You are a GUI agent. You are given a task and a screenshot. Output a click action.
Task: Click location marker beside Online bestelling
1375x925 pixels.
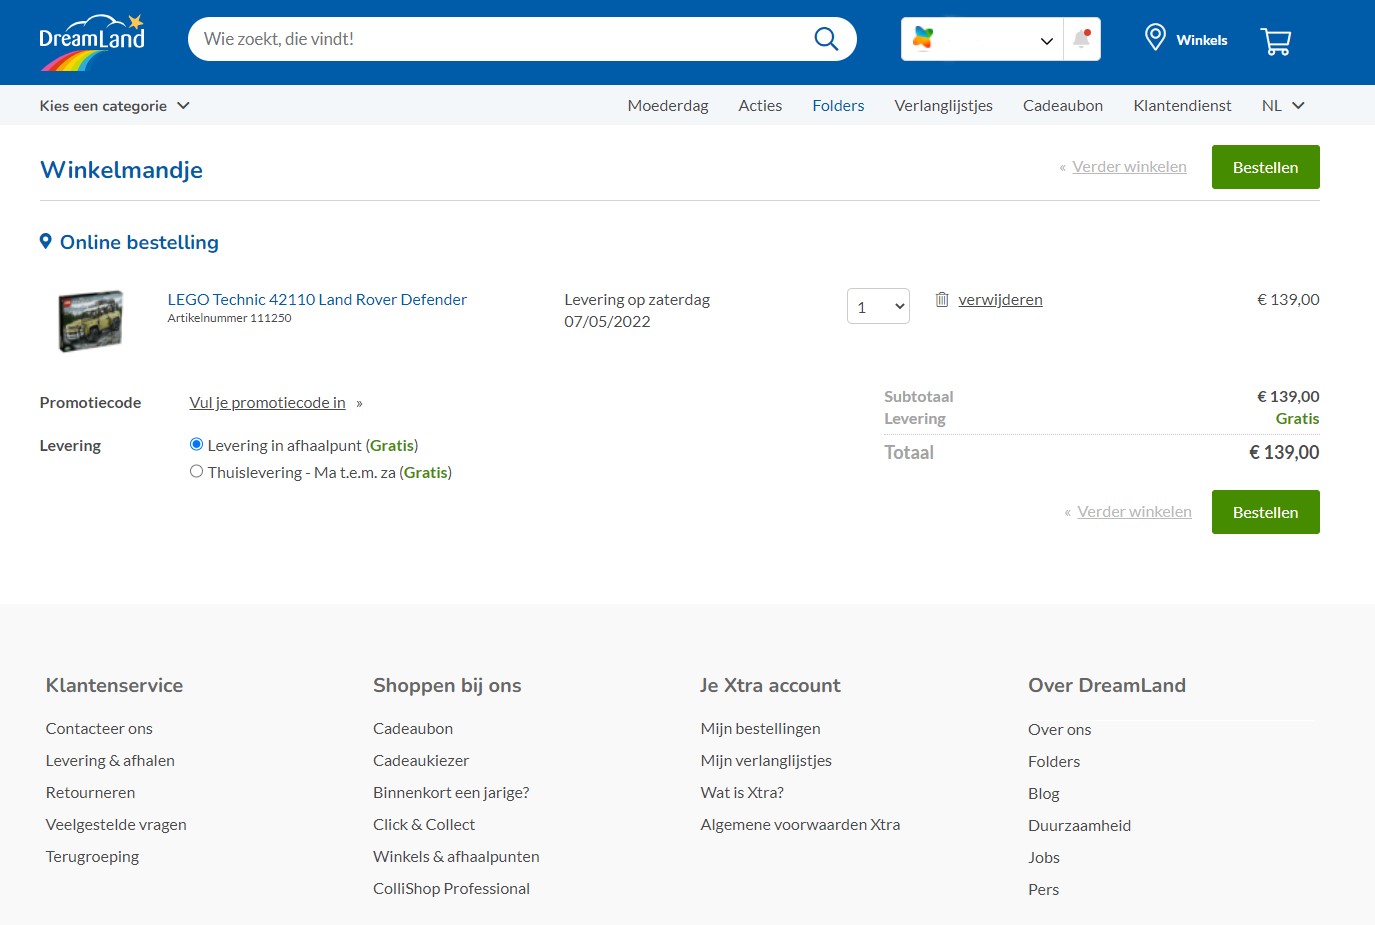45,241
